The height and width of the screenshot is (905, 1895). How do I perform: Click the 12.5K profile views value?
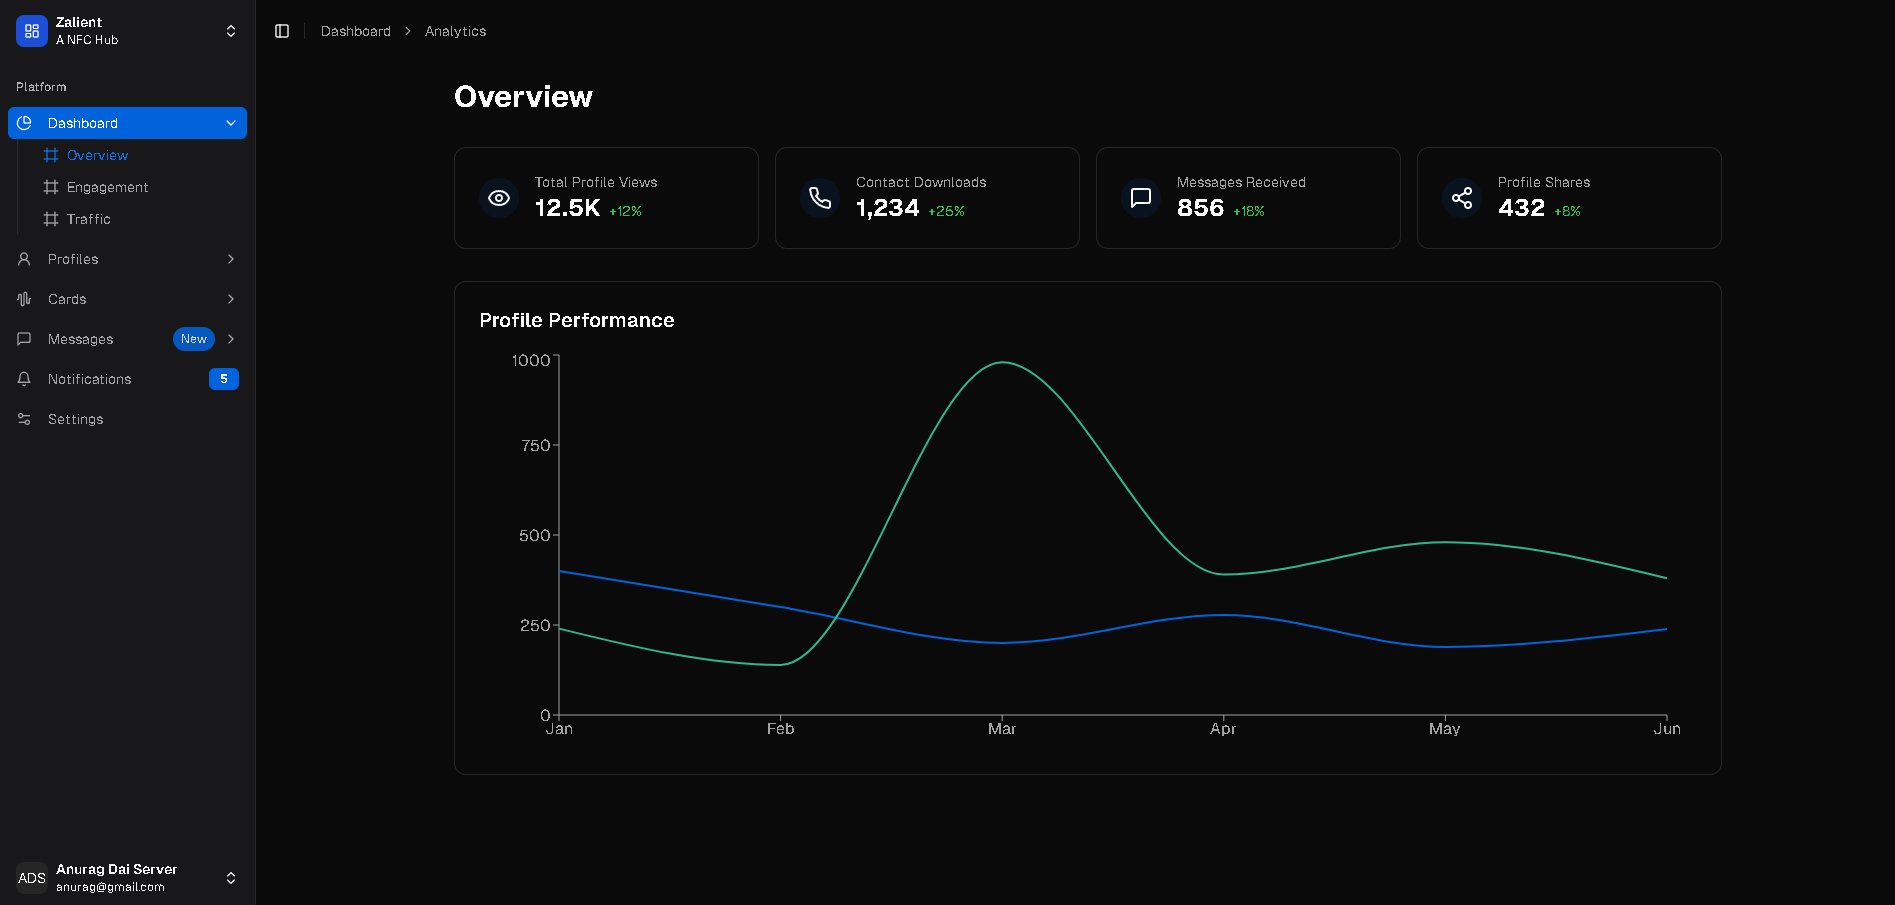pyautogui.click(x=567, y=208)
